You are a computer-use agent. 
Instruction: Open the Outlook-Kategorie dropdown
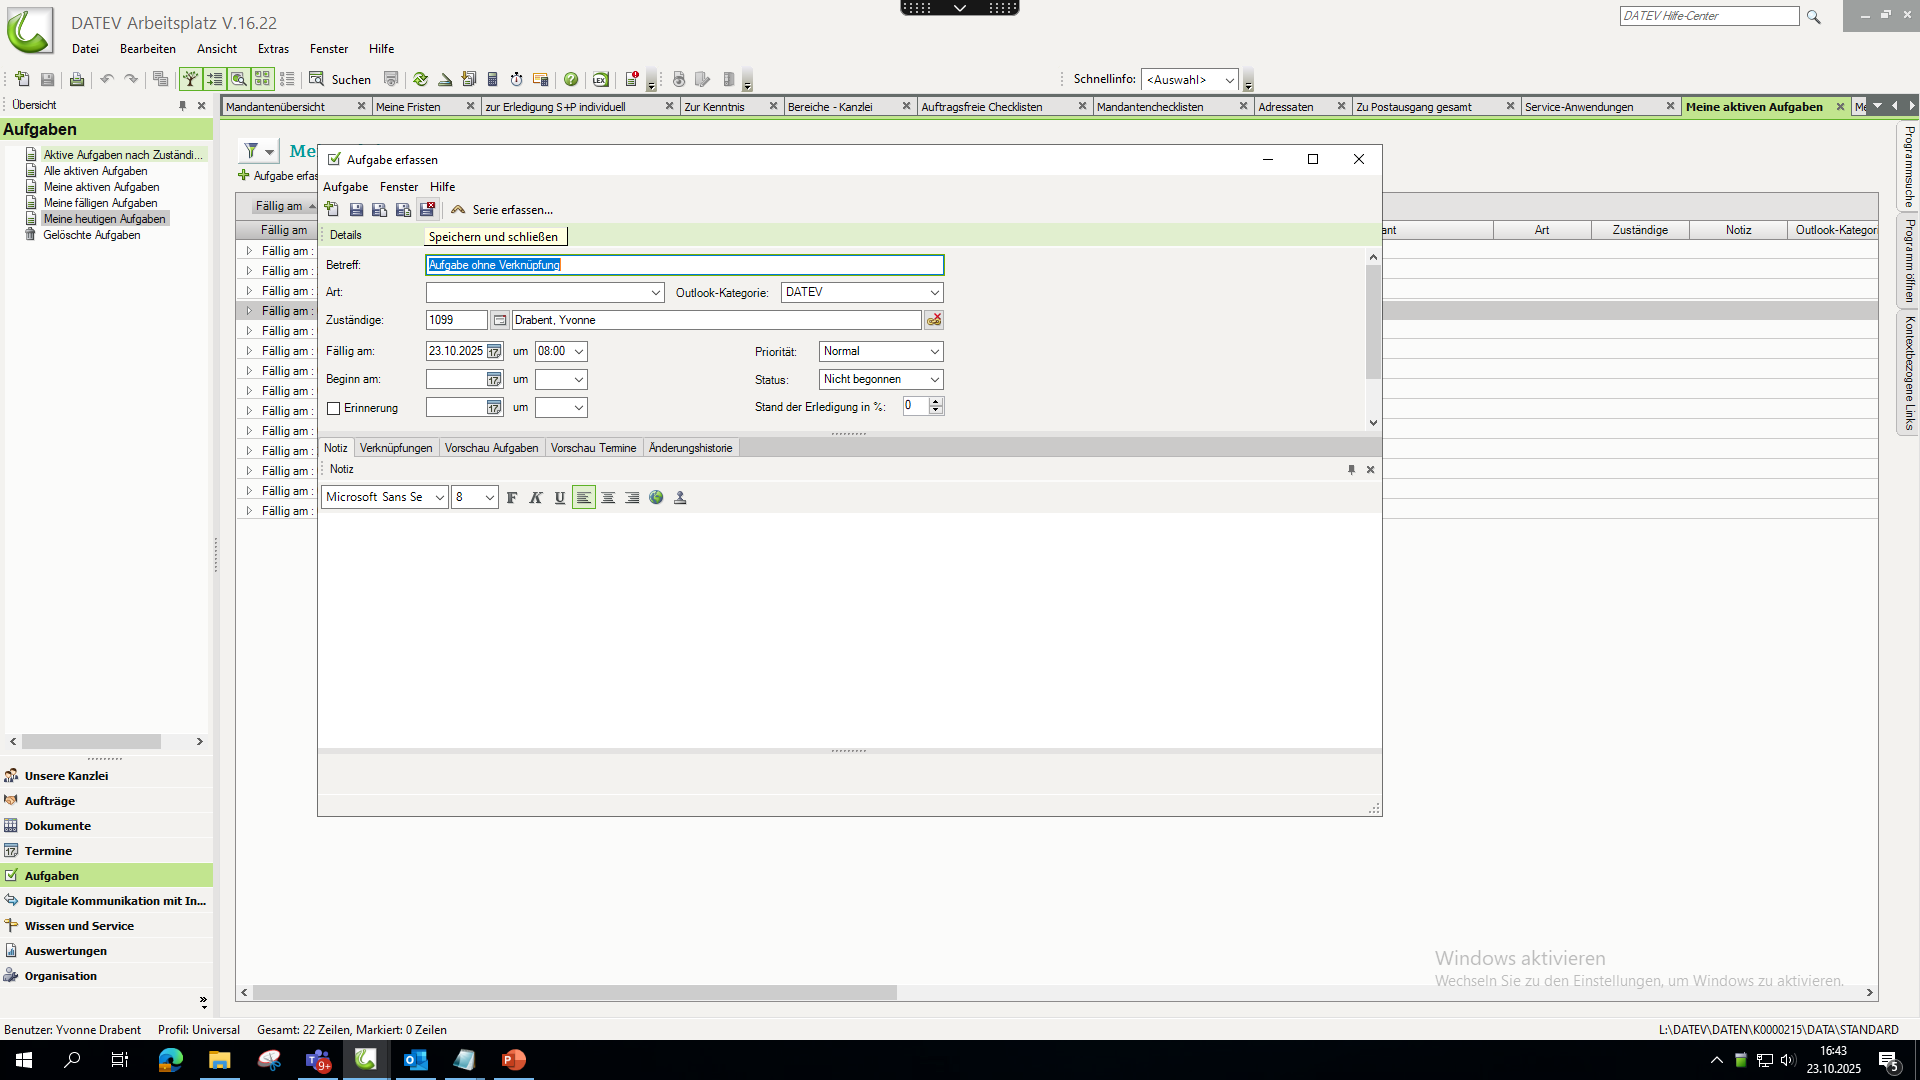tap(934, 292)
